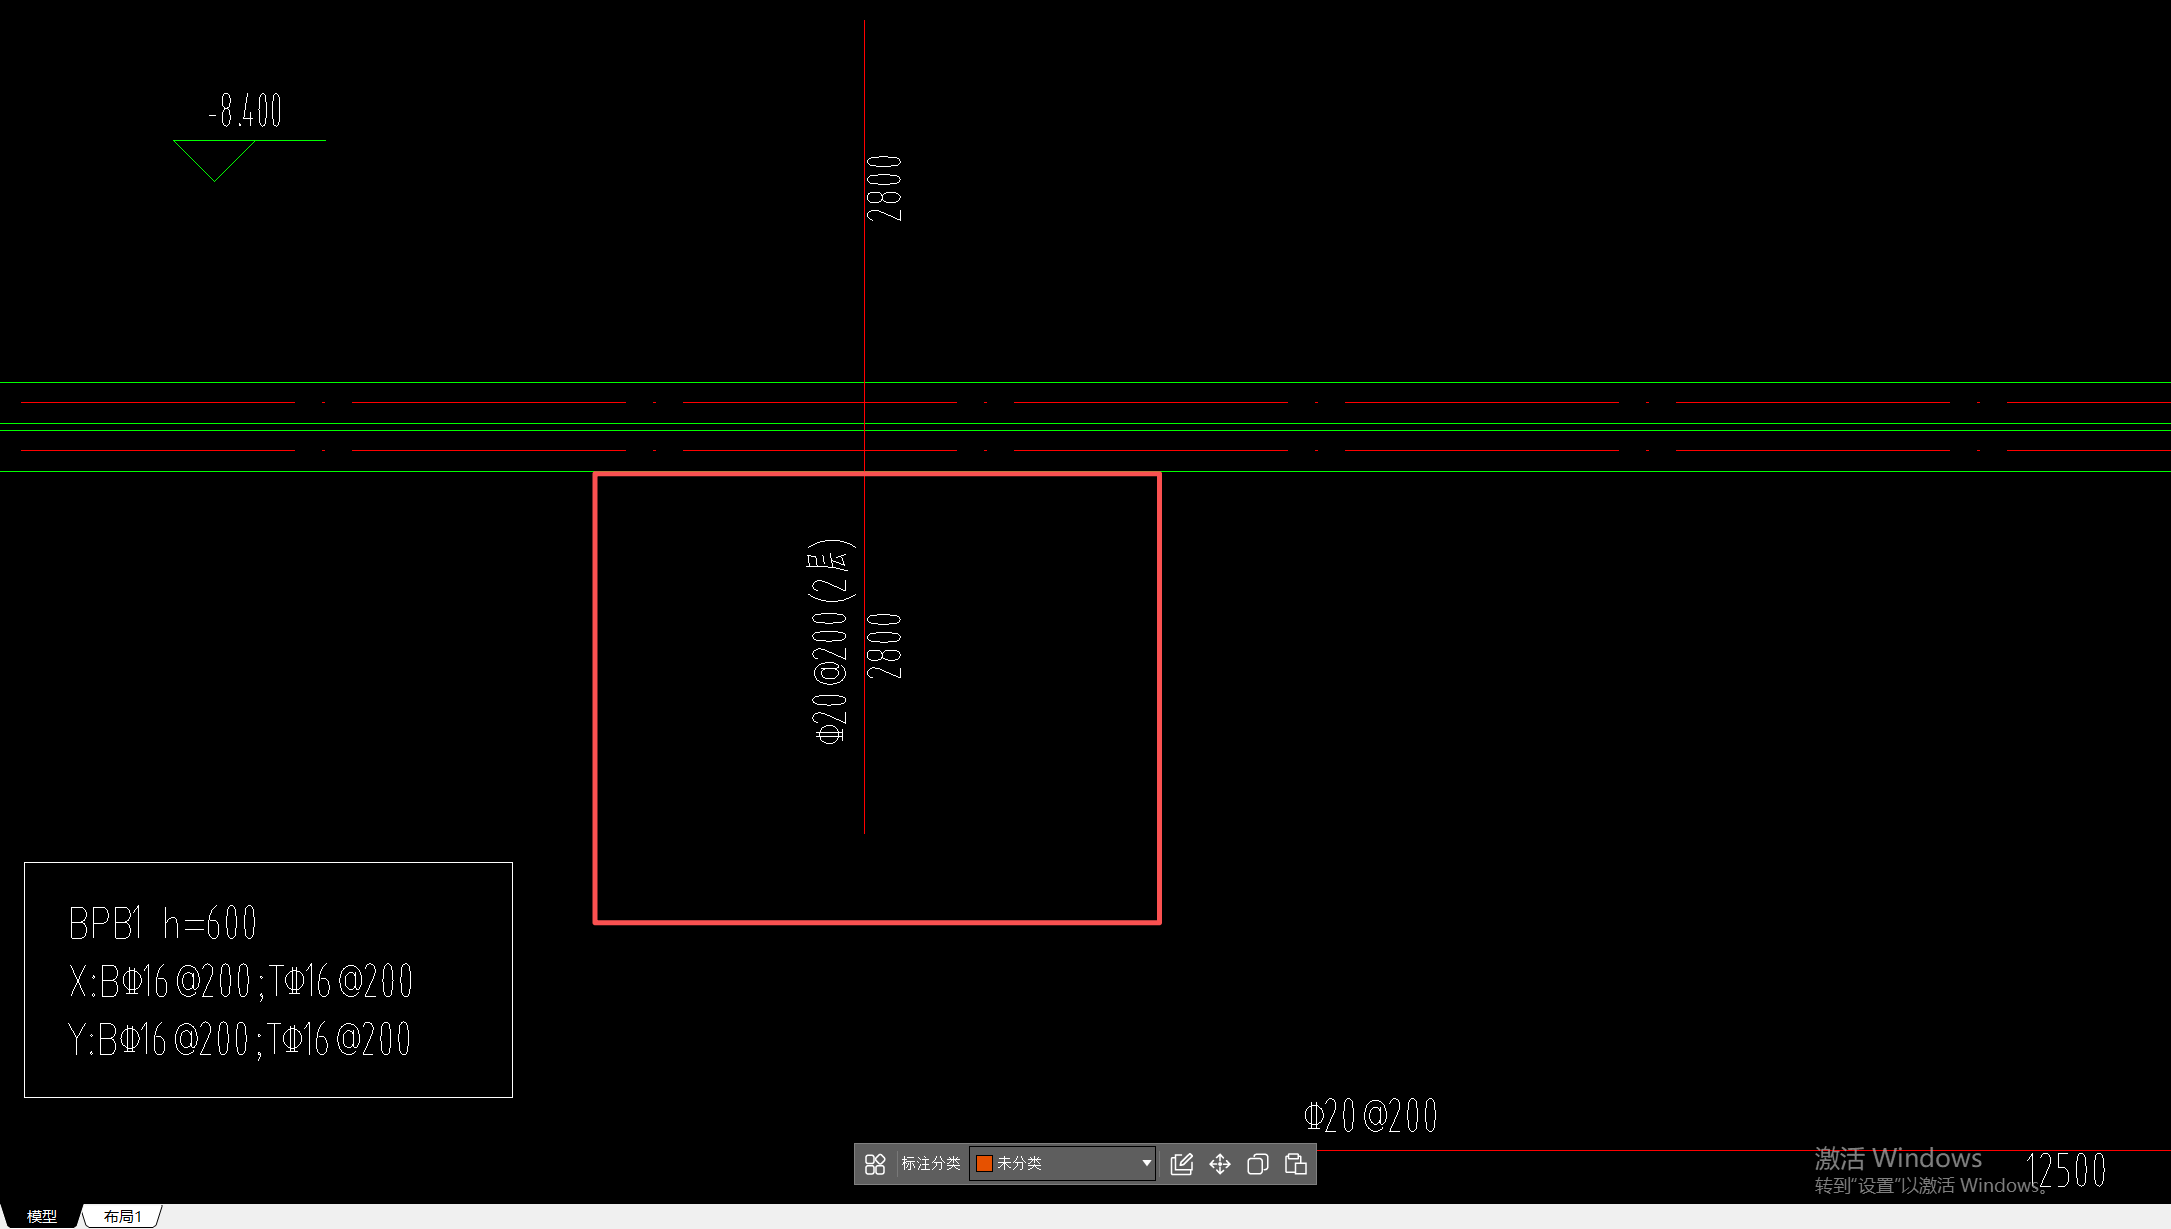Click the -8.400 elevation label
The image size is (2171, 1229).
245,111
